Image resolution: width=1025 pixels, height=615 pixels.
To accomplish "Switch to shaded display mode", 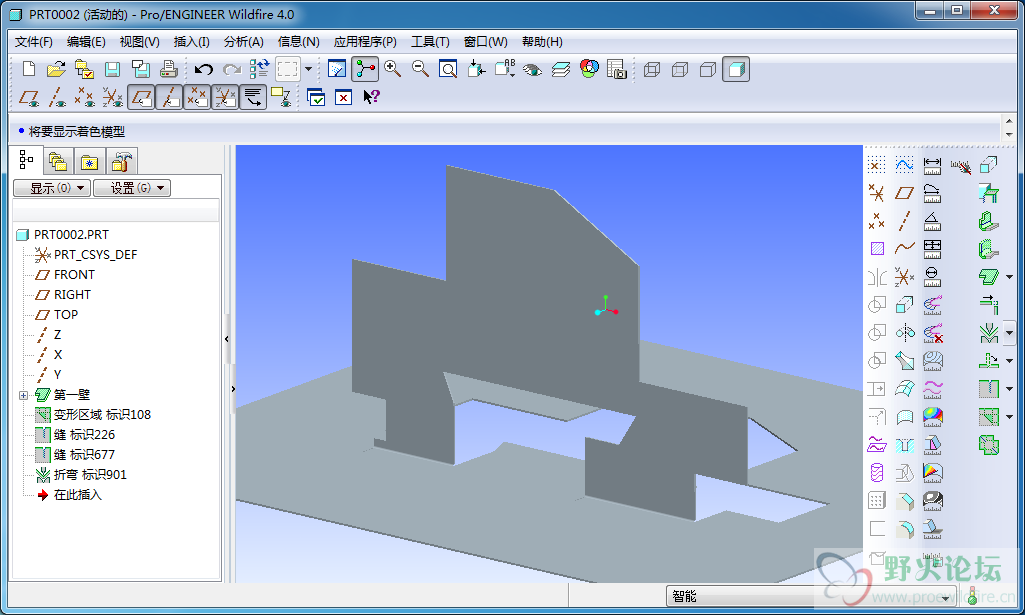I will click(x=736, y=69).
